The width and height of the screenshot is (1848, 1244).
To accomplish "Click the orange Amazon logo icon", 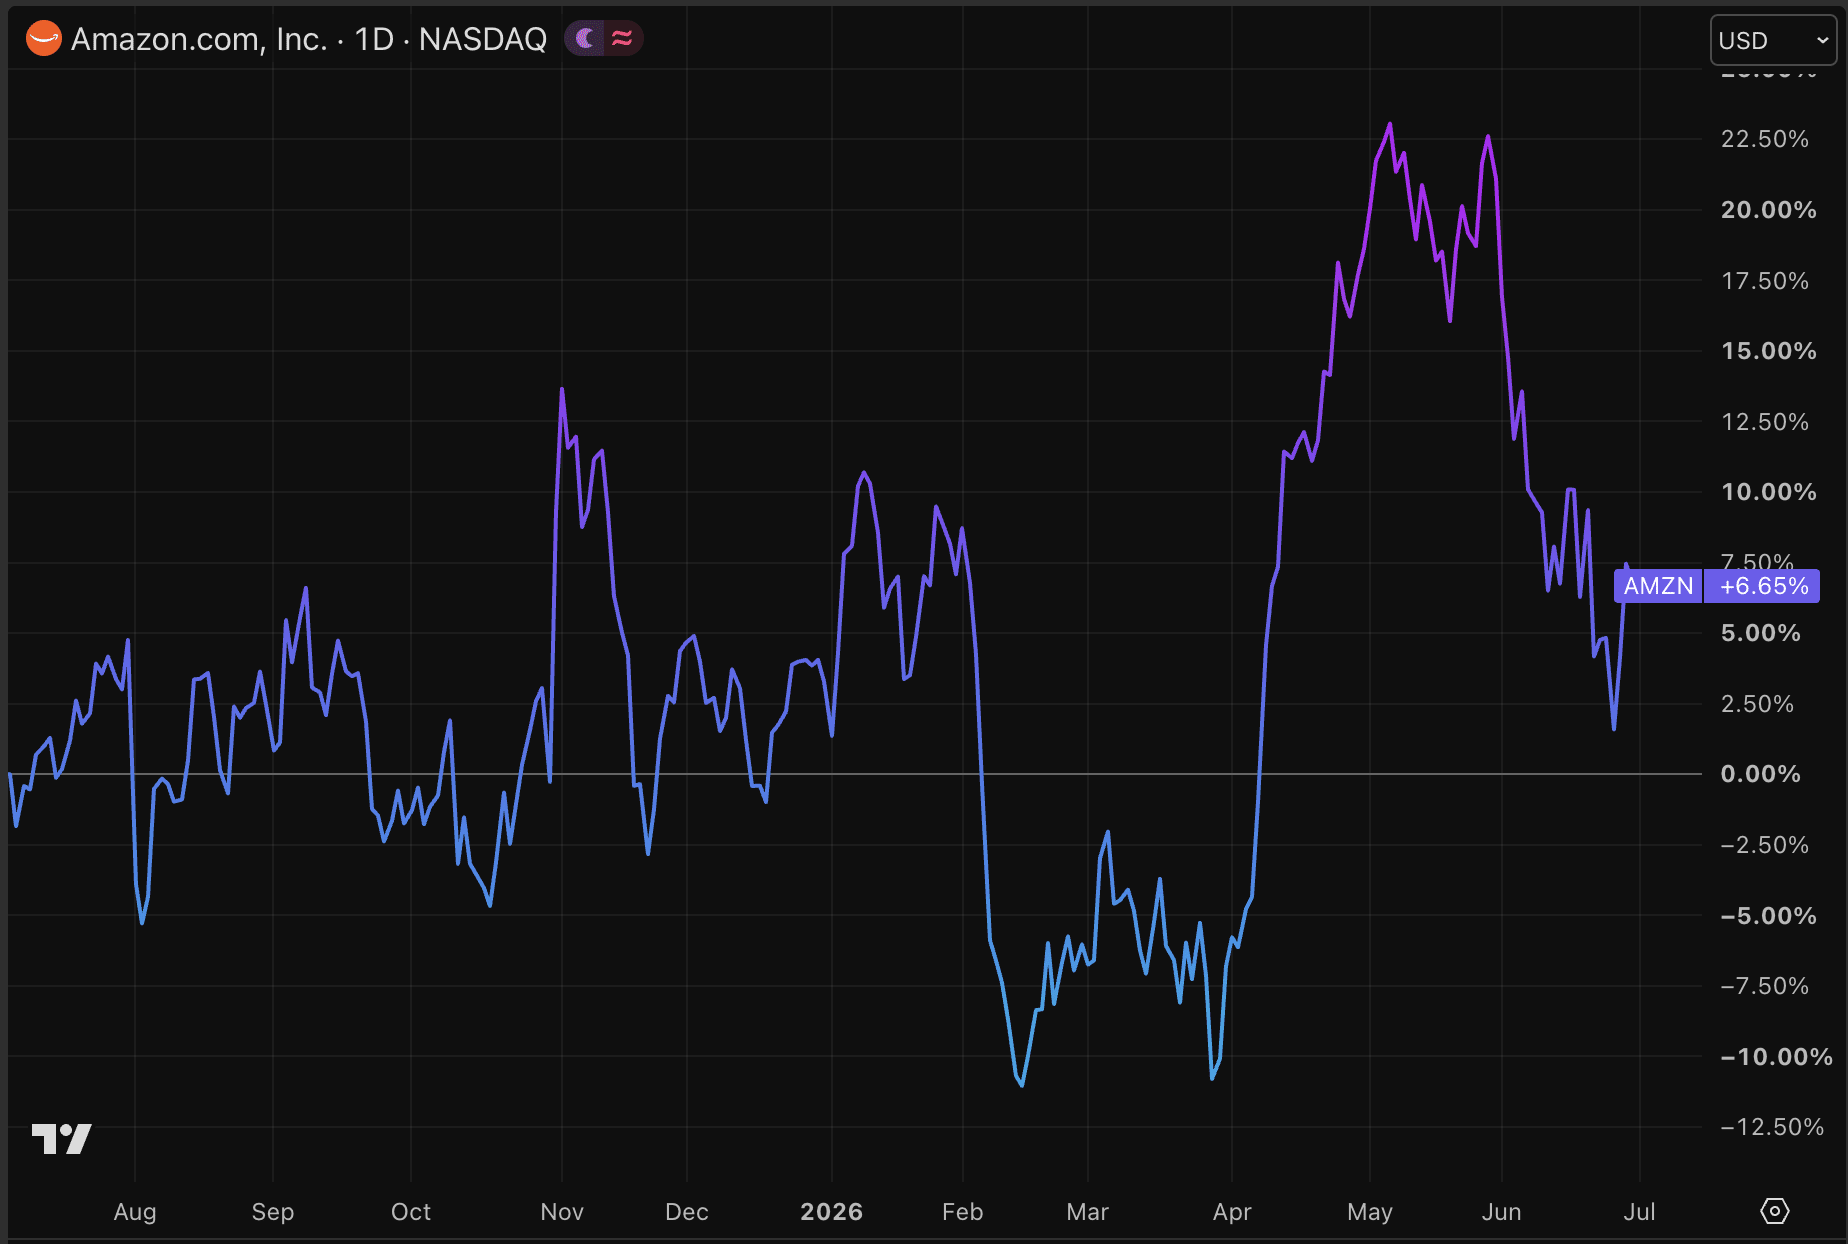I will pyautogui.click(x=43, y=39).
